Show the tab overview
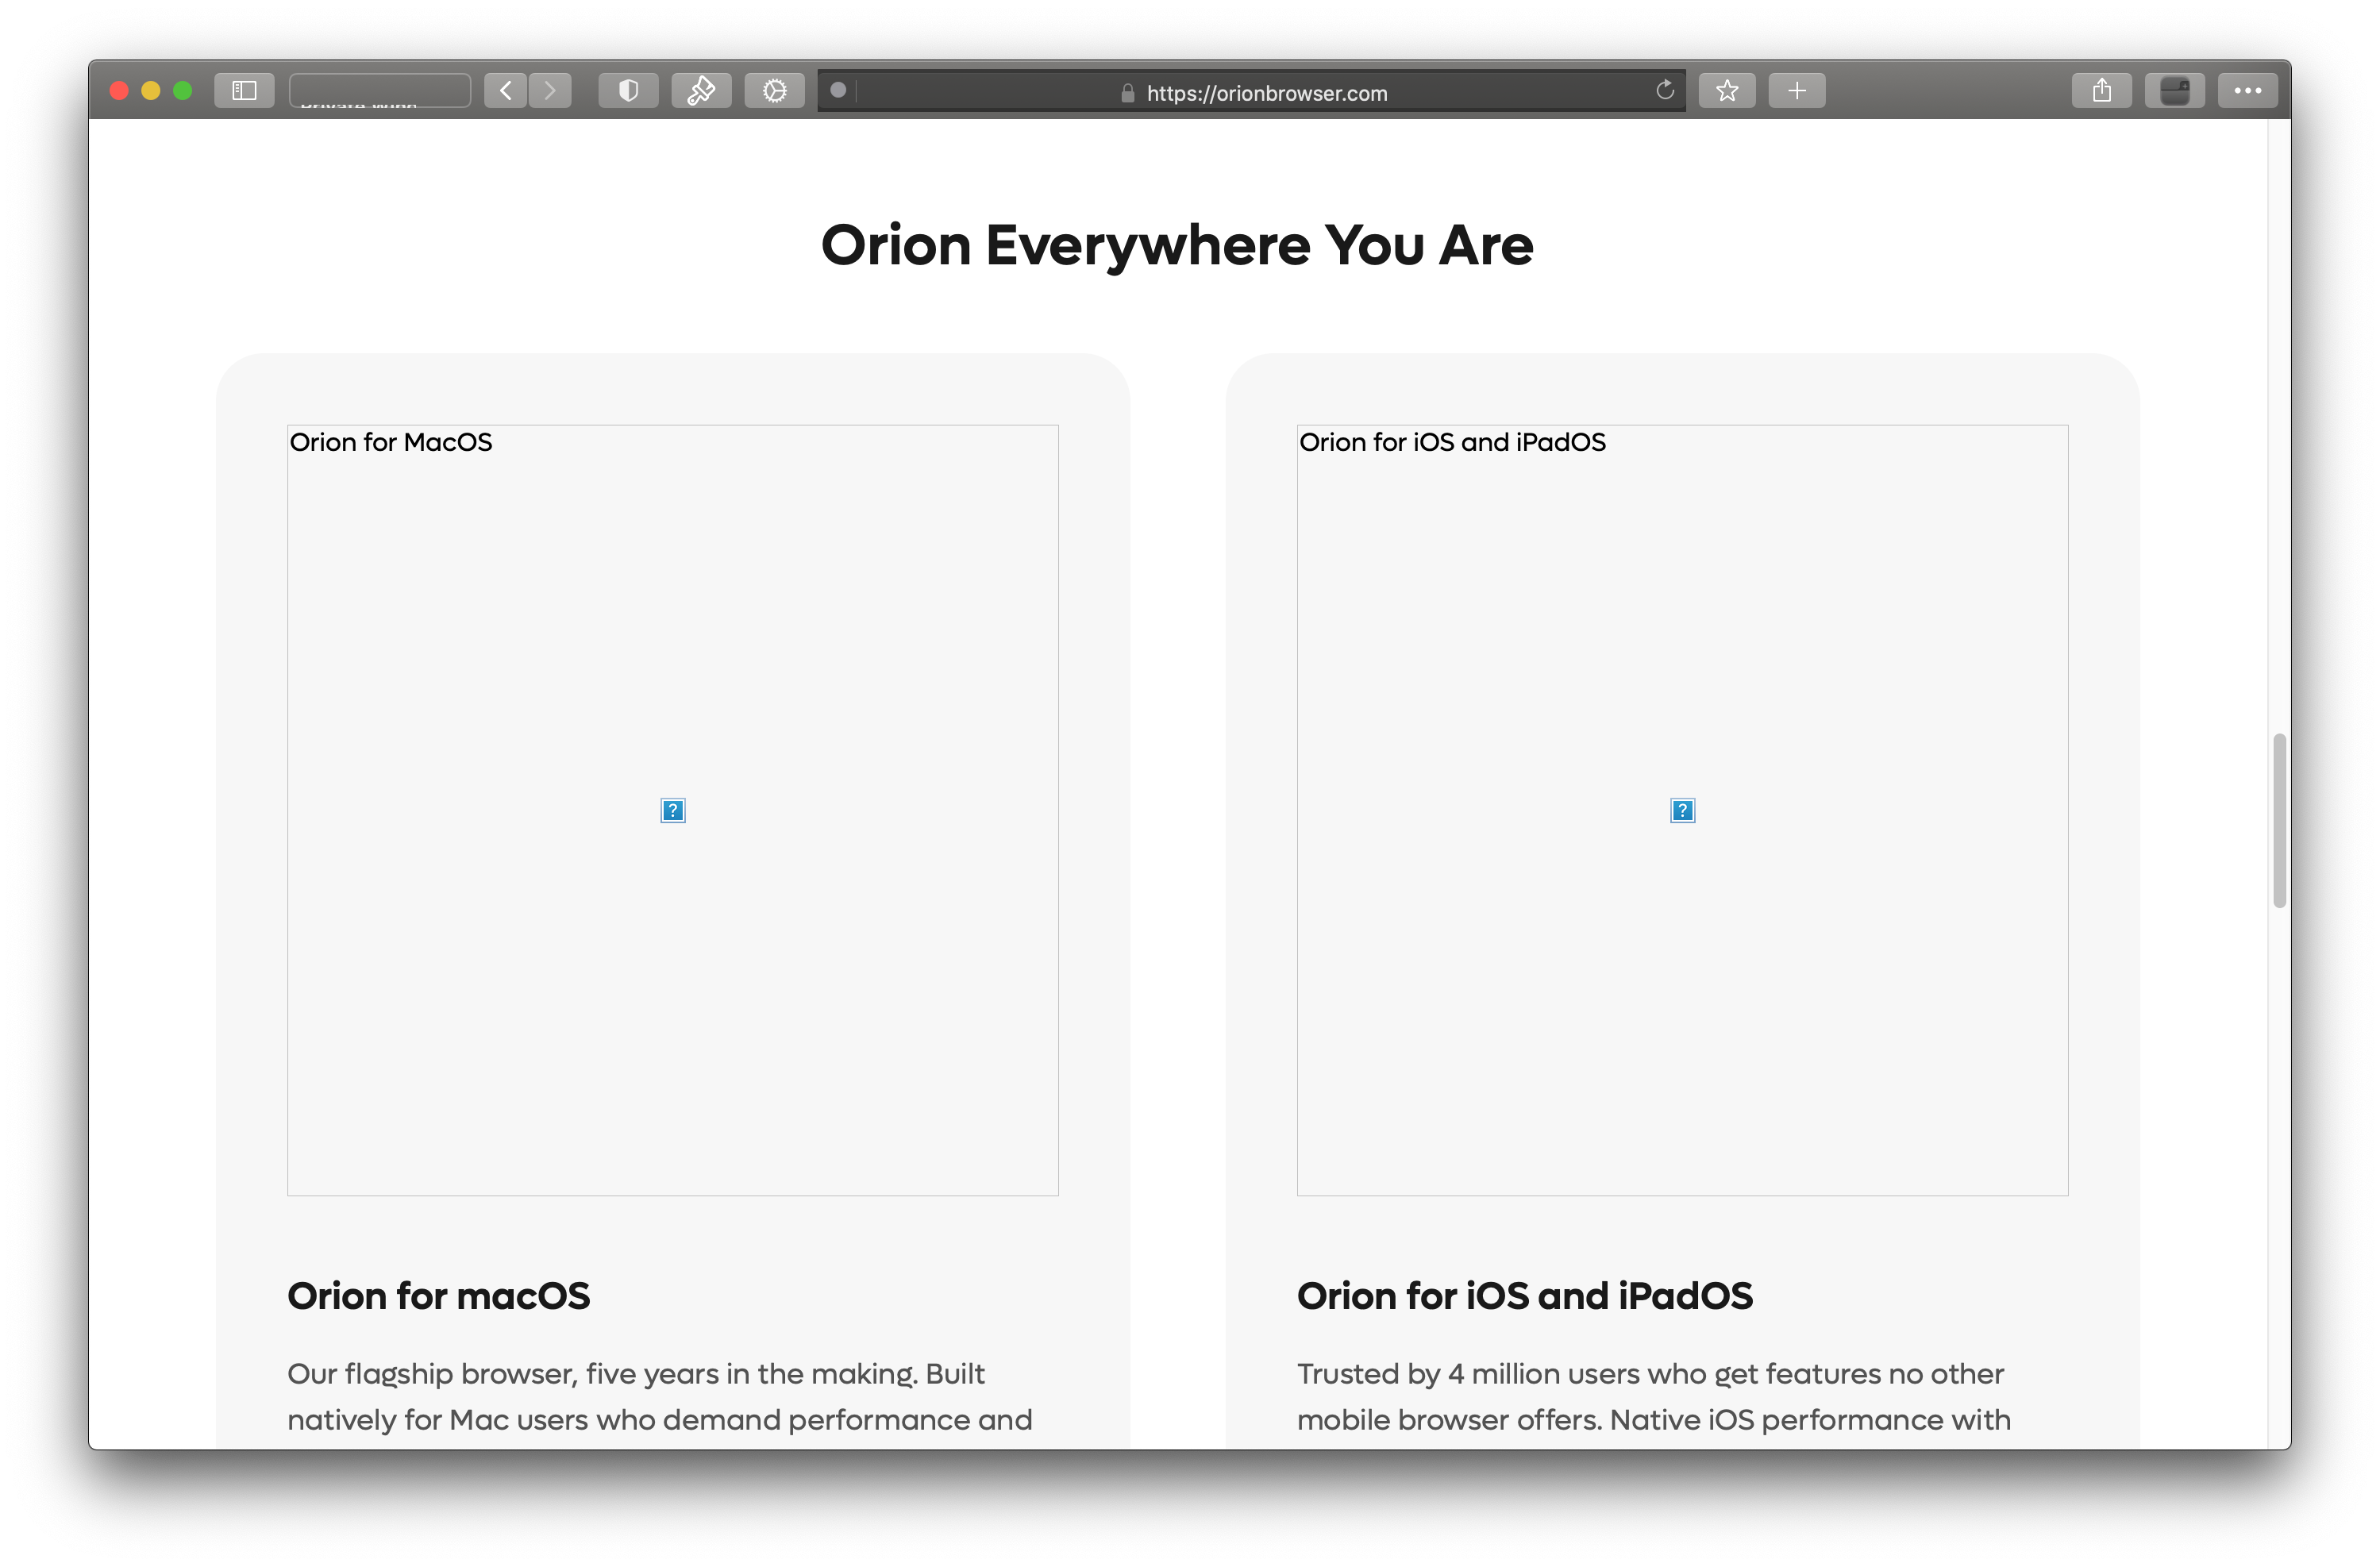The width and height of the screenshot is (2380, 1567). click(x=2175, y=91)
